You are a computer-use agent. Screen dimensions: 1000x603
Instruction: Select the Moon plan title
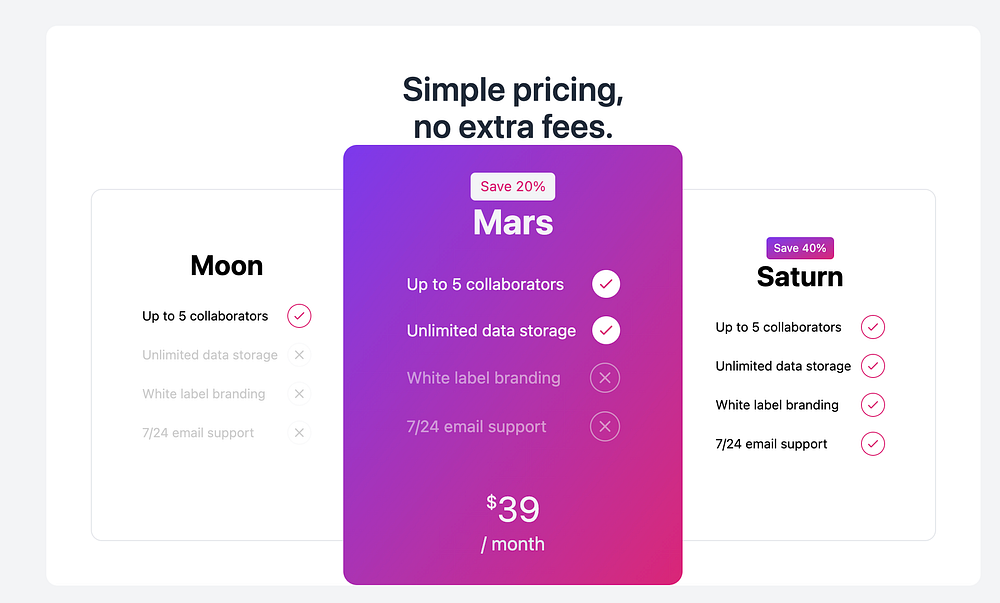[x=227, y=266]
